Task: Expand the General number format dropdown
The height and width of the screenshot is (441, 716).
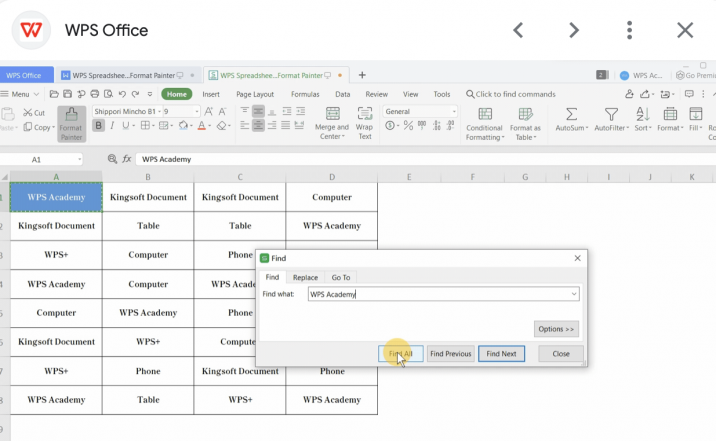Action: coord(453,112)
